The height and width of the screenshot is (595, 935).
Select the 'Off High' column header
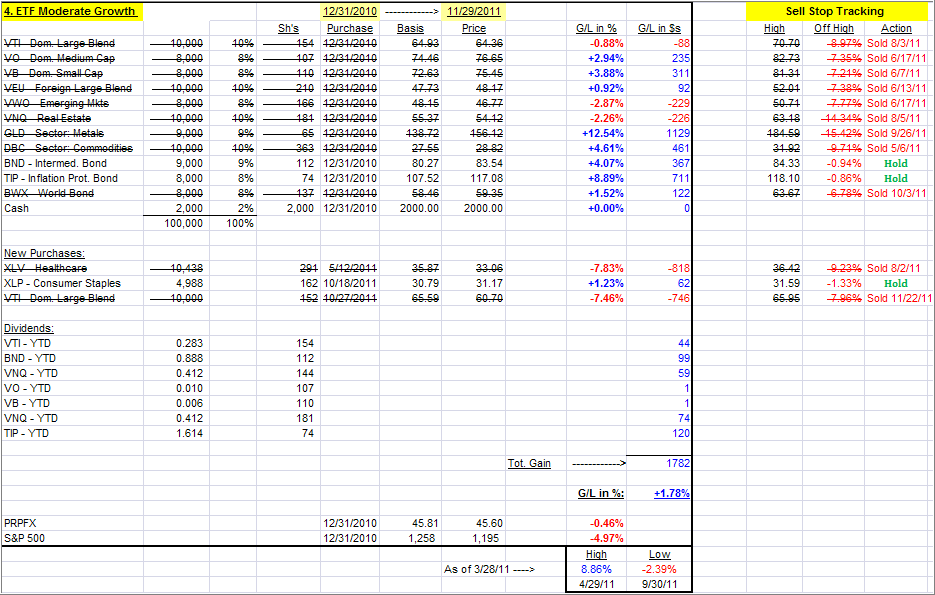(x=834, y=29)
